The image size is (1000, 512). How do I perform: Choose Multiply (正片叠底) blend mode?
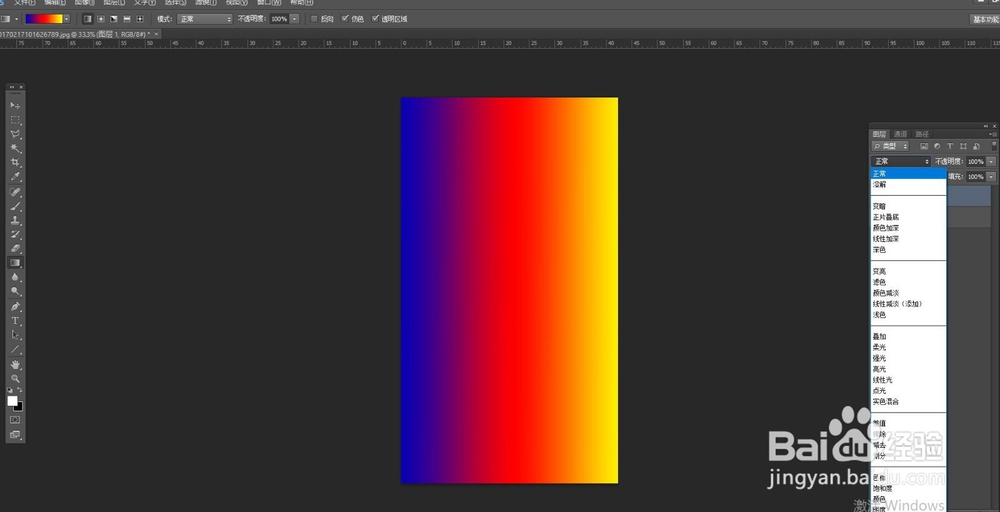[908, 217]
